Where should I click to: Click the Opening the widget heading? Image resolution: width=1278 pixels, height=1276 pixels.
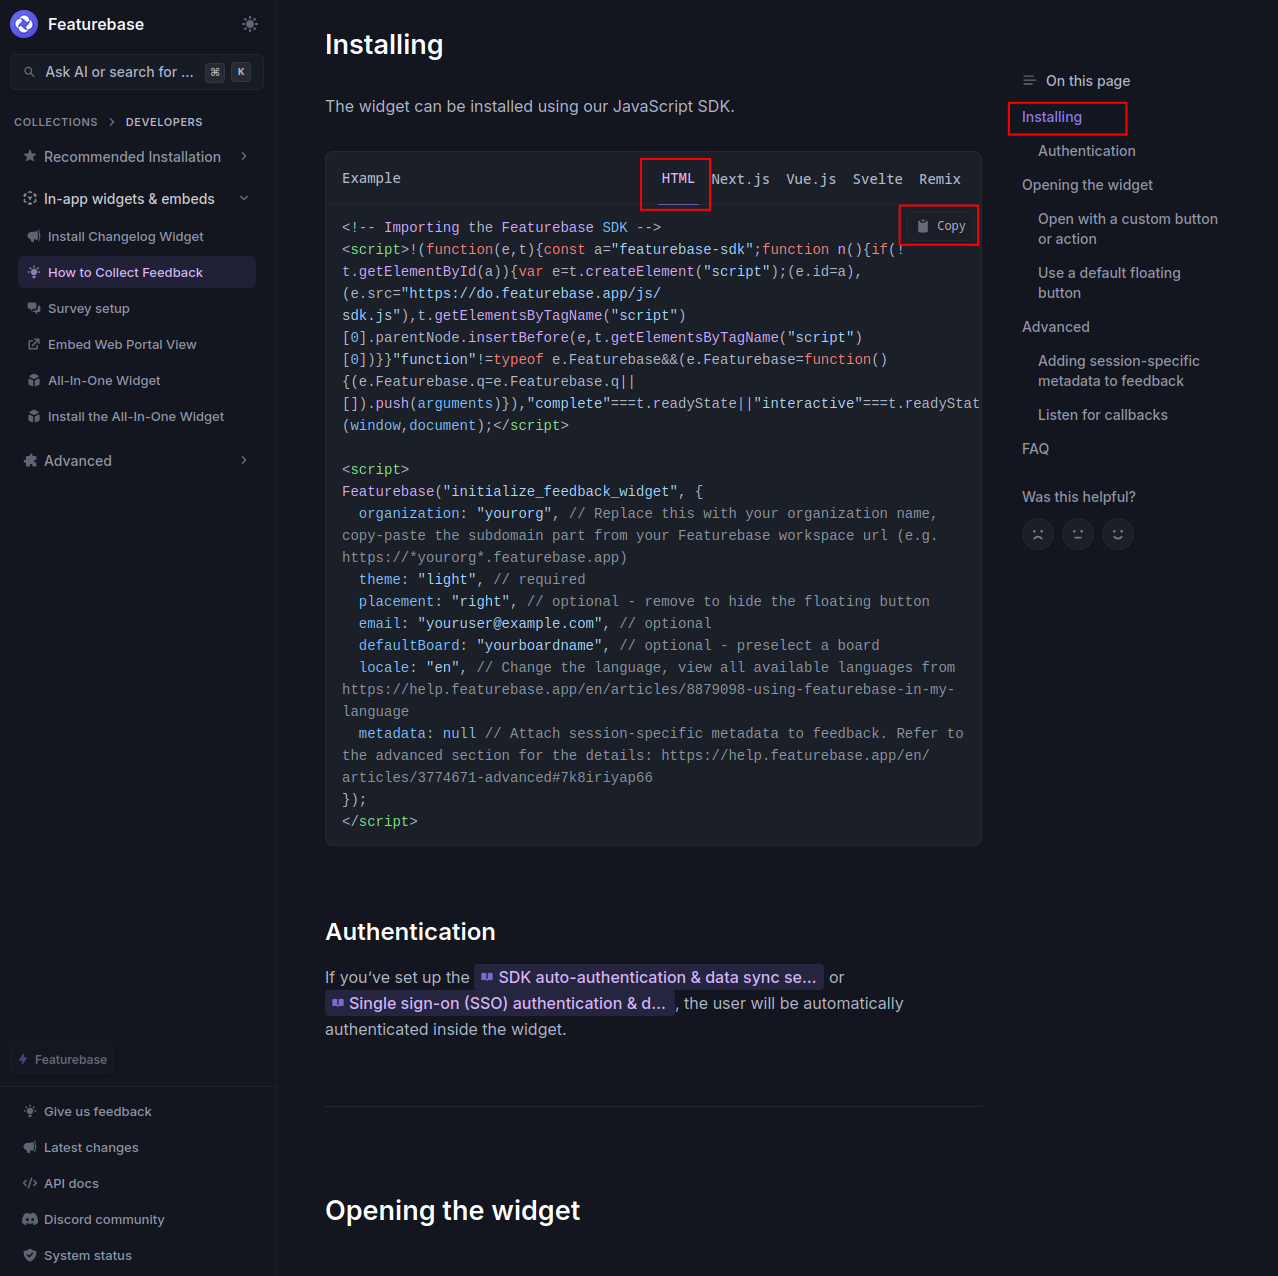point(452,1211)
